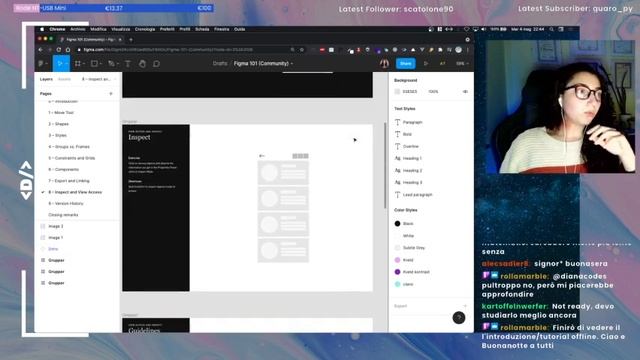This screenshot has height=360, width=640.
Task: Click background hex value field
Action: pos(410,92)
